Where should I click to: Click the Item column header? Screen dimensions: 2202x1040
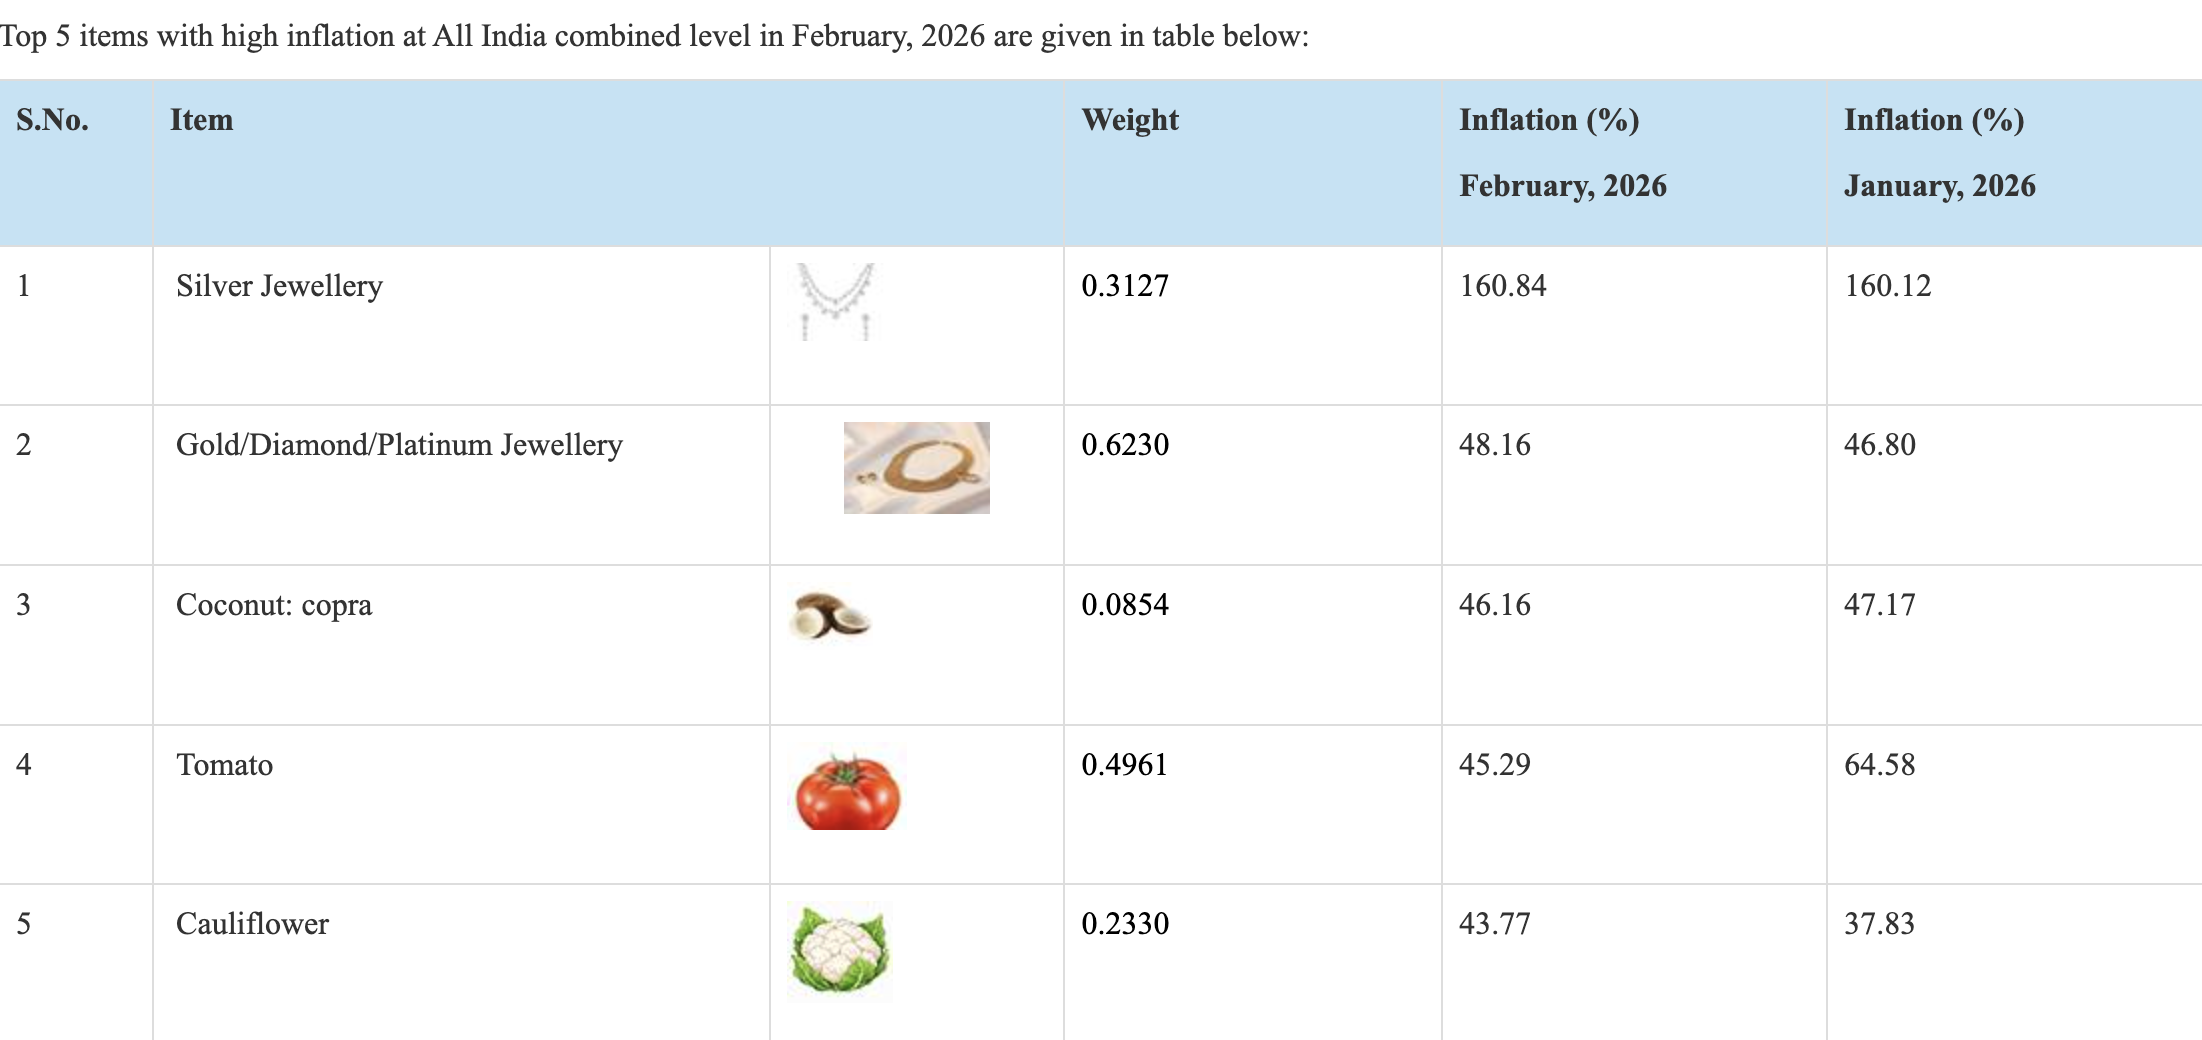tap(201, 120)
